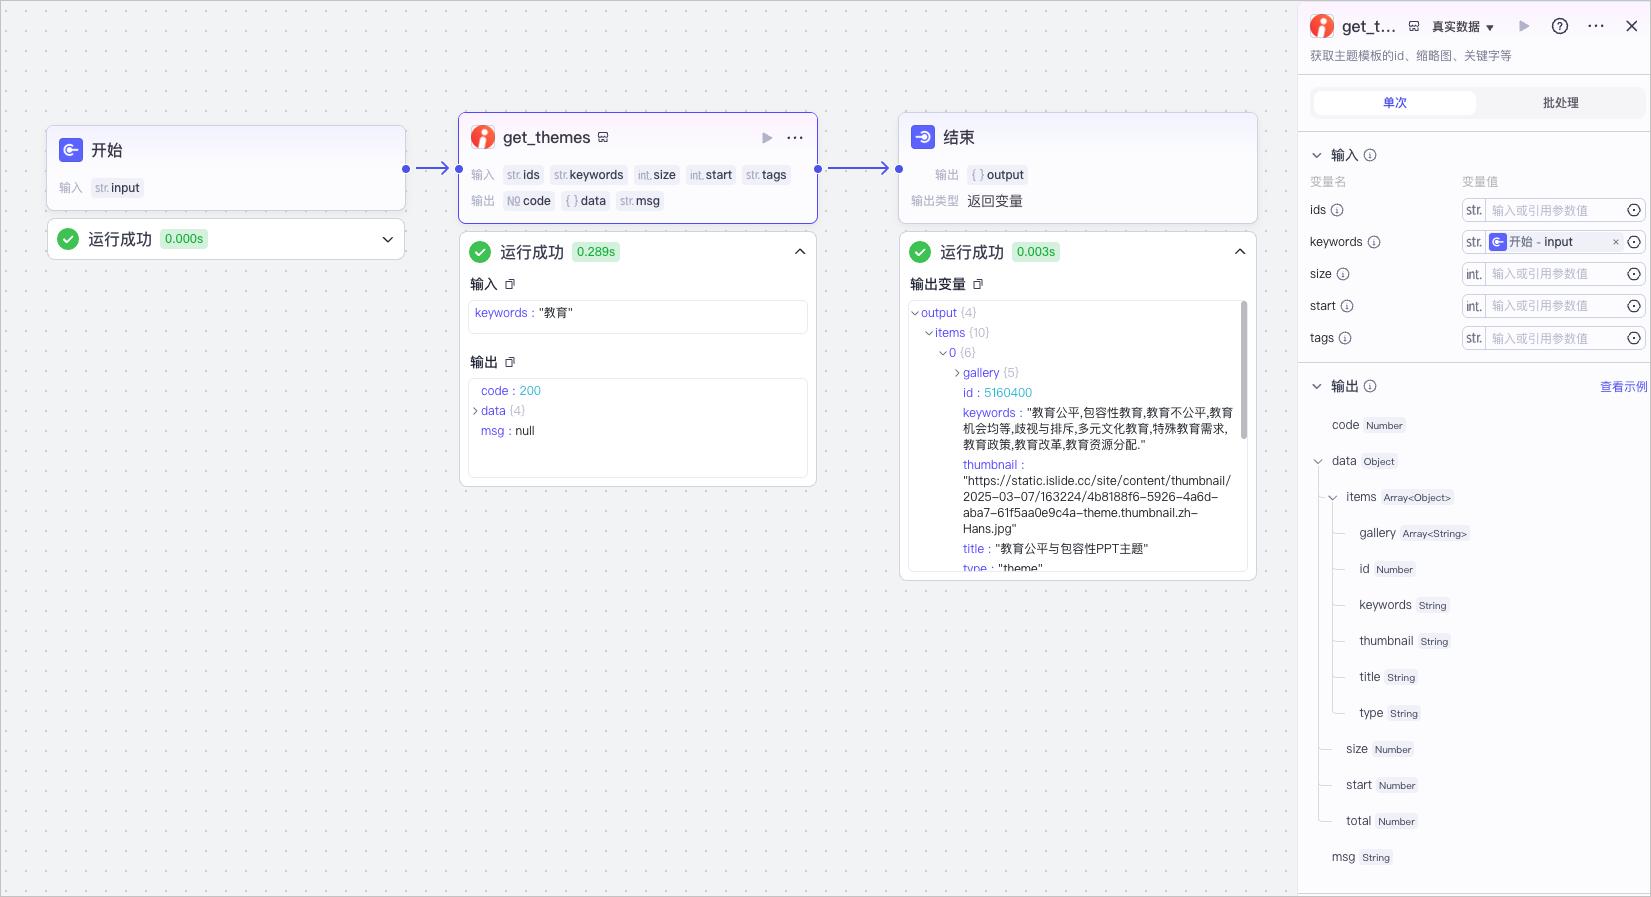Click info icon next to keywords parameter
Viewport: 1651px width, 897px height.
[x=1374, y=242]
